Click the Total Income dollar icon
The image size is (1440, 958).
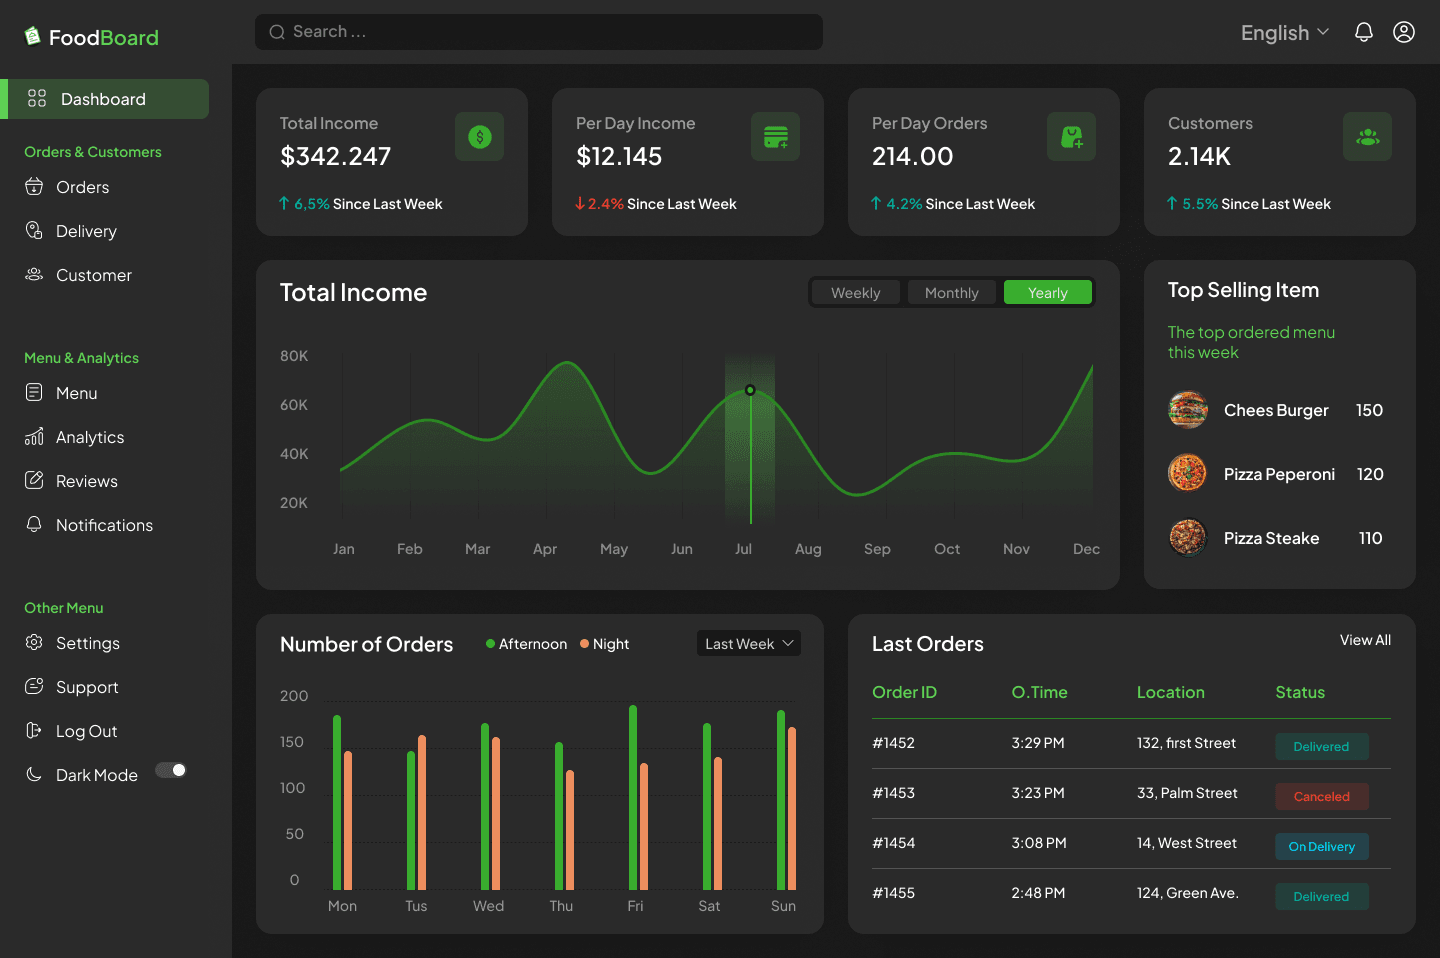point(479,137)
